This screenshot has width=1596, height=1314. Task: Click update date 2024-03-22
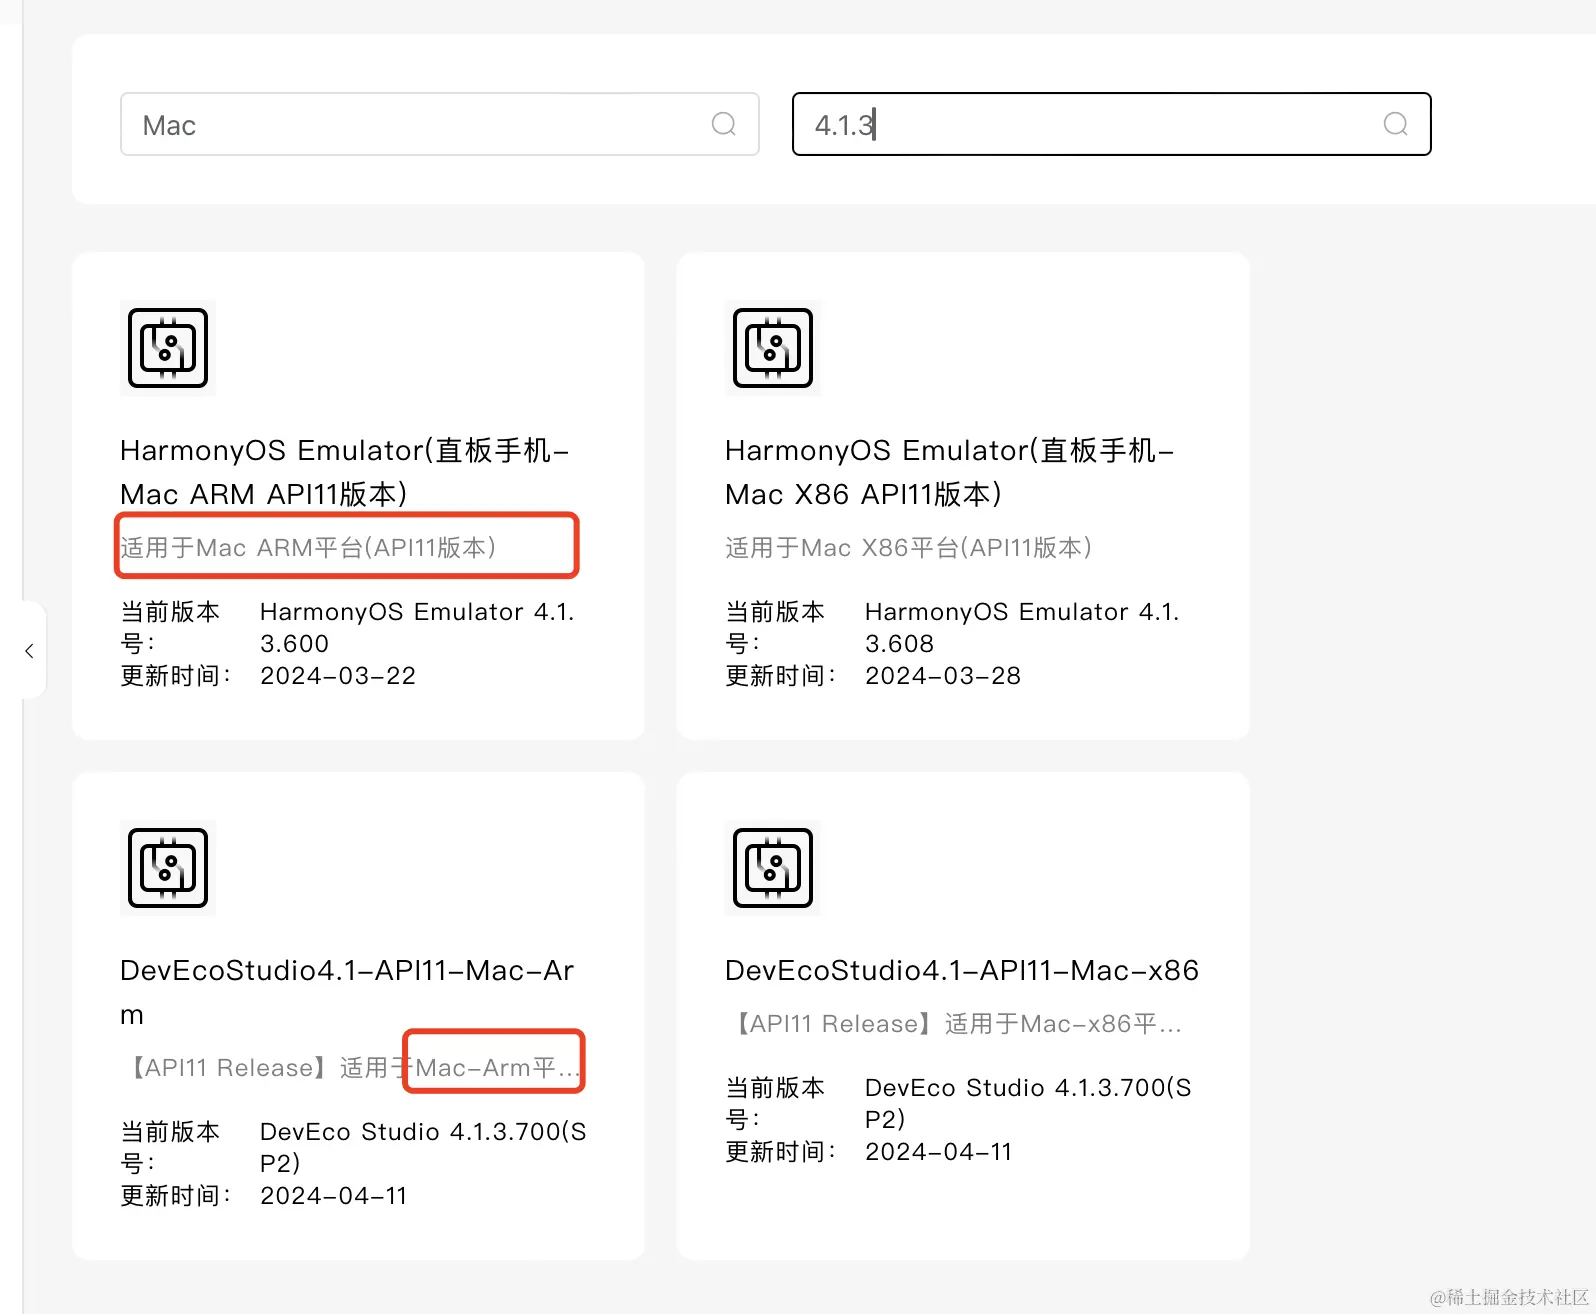click(x=338, y=676)
